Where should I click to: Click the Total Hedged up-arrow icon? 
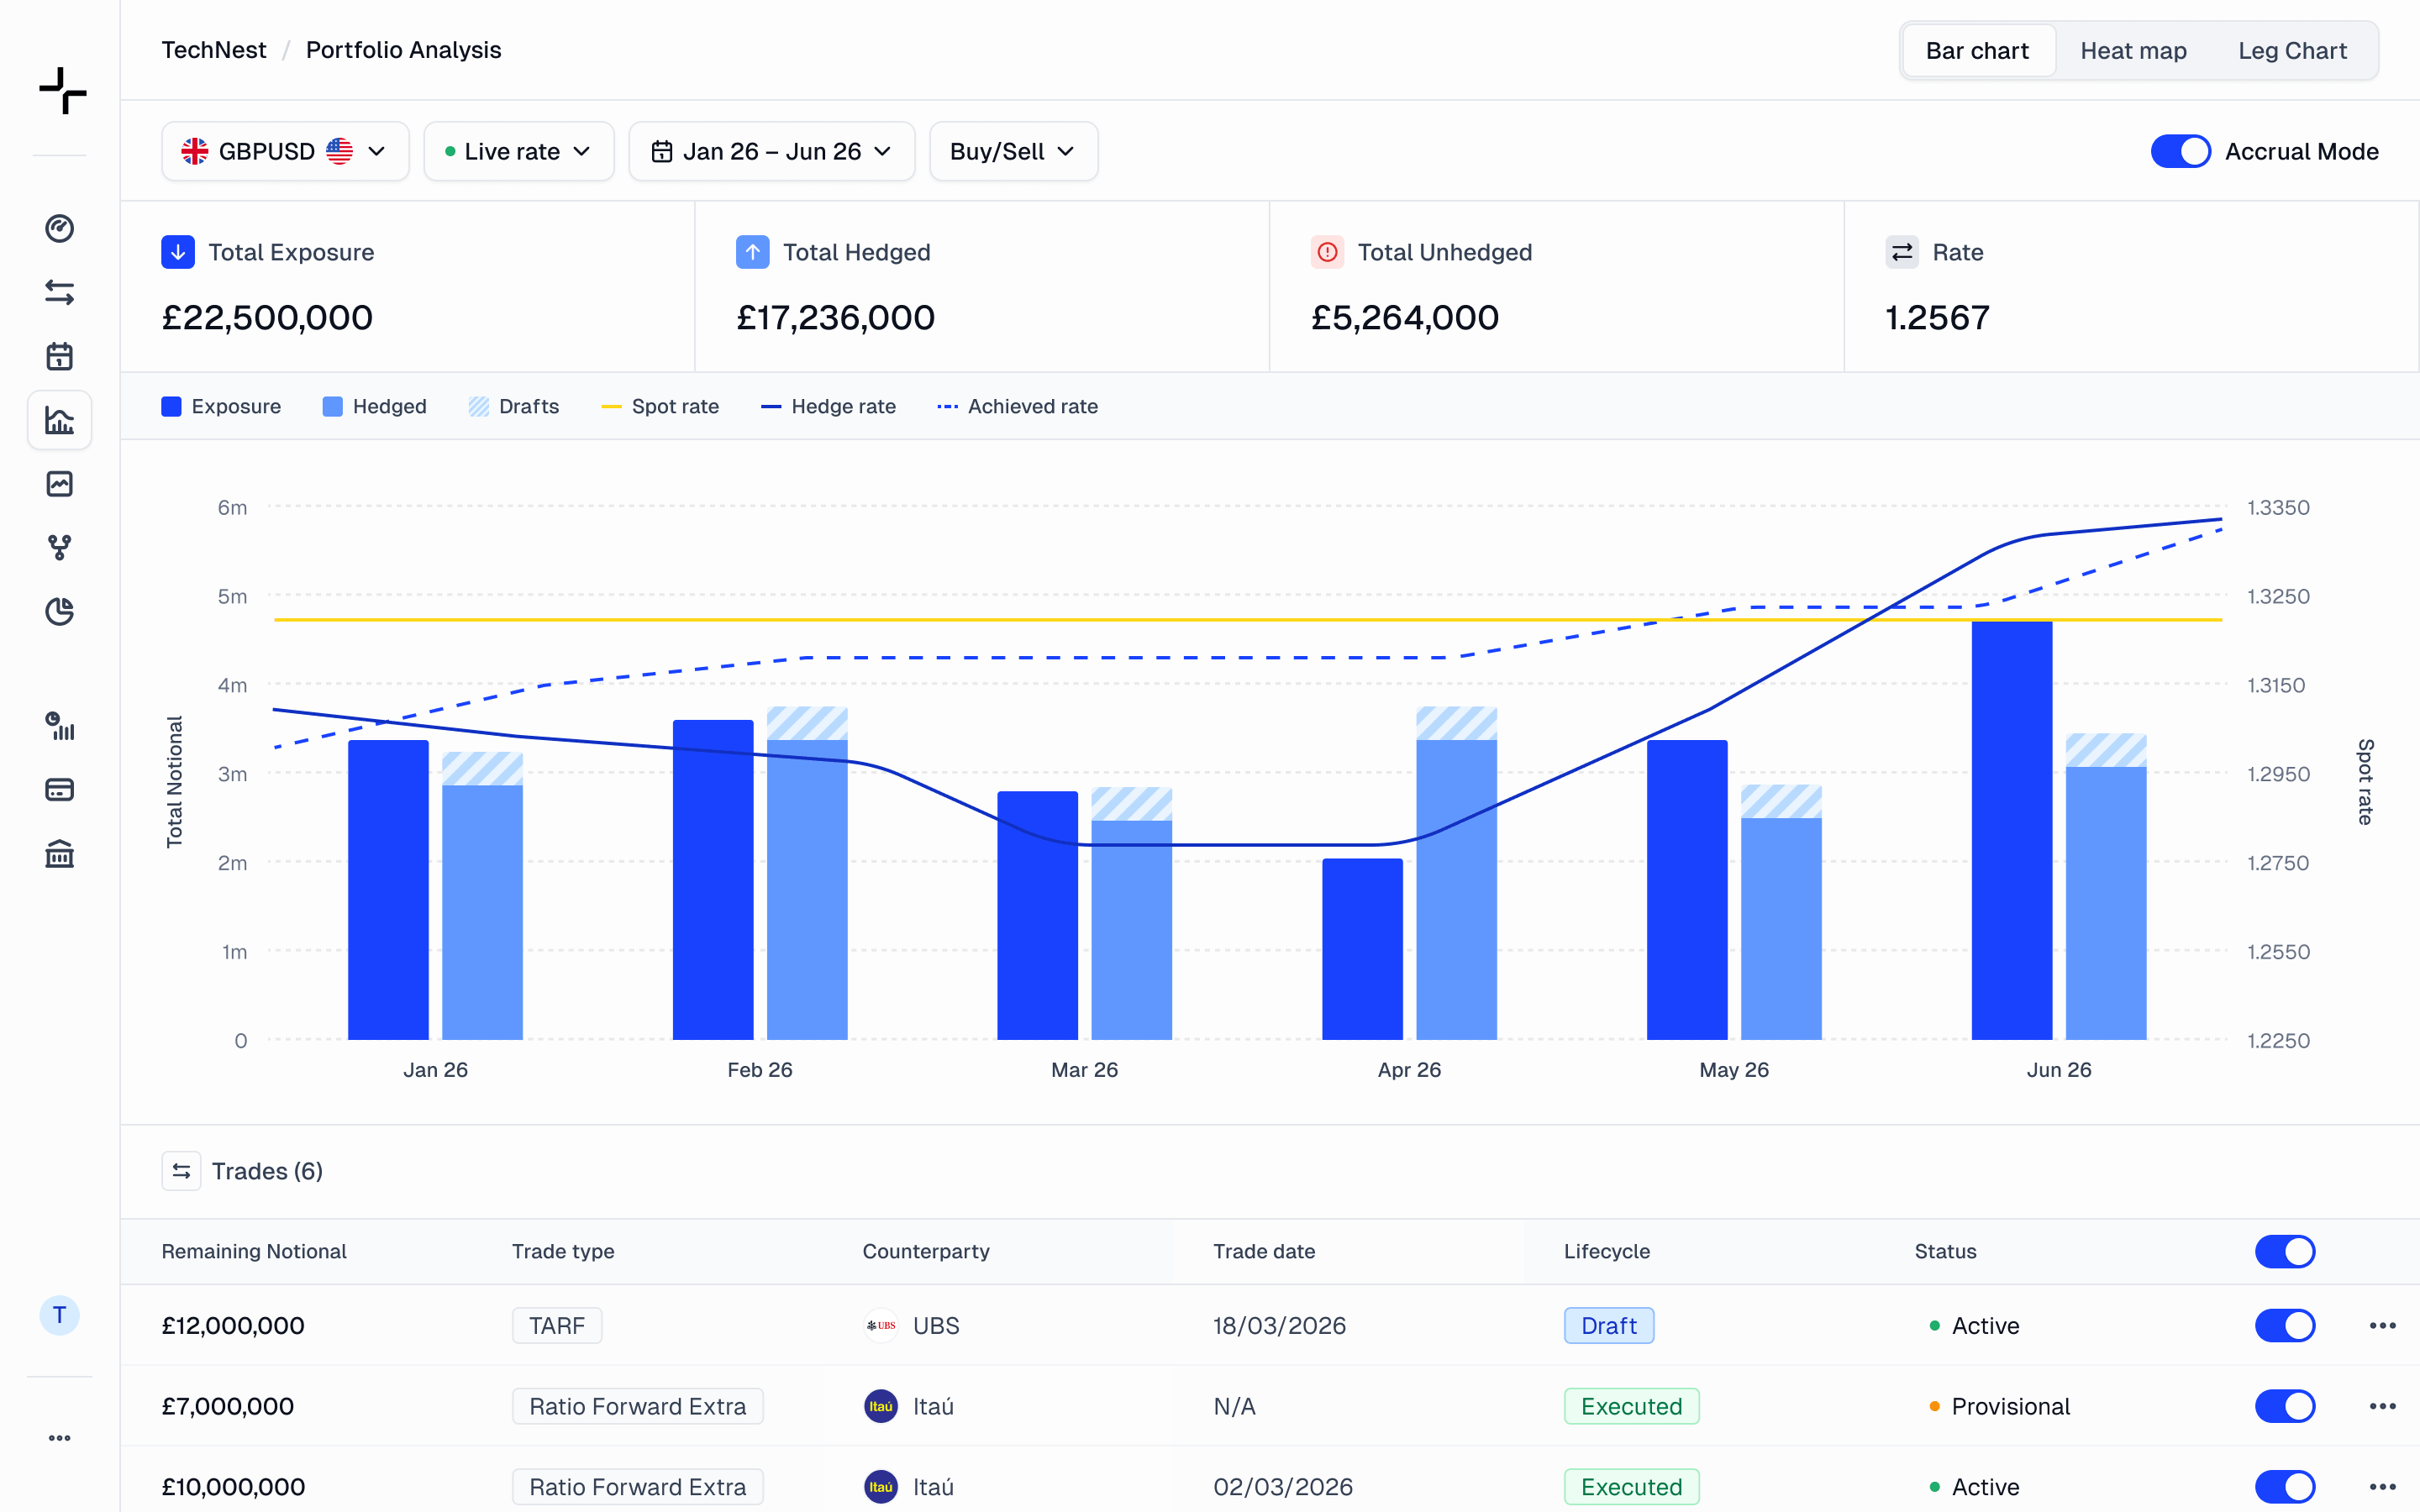click(752, 252)
